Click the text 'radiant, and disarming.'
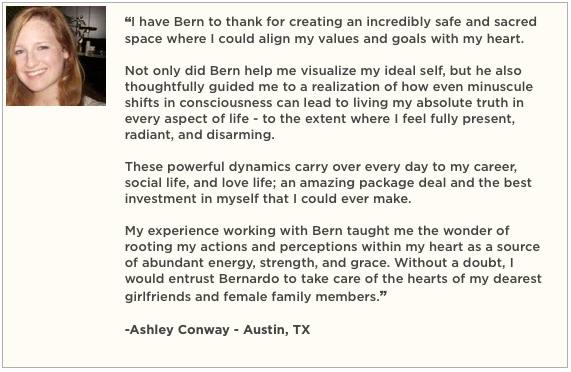The height and width of the screenshot is (372, 571). [x=200, y=135]
